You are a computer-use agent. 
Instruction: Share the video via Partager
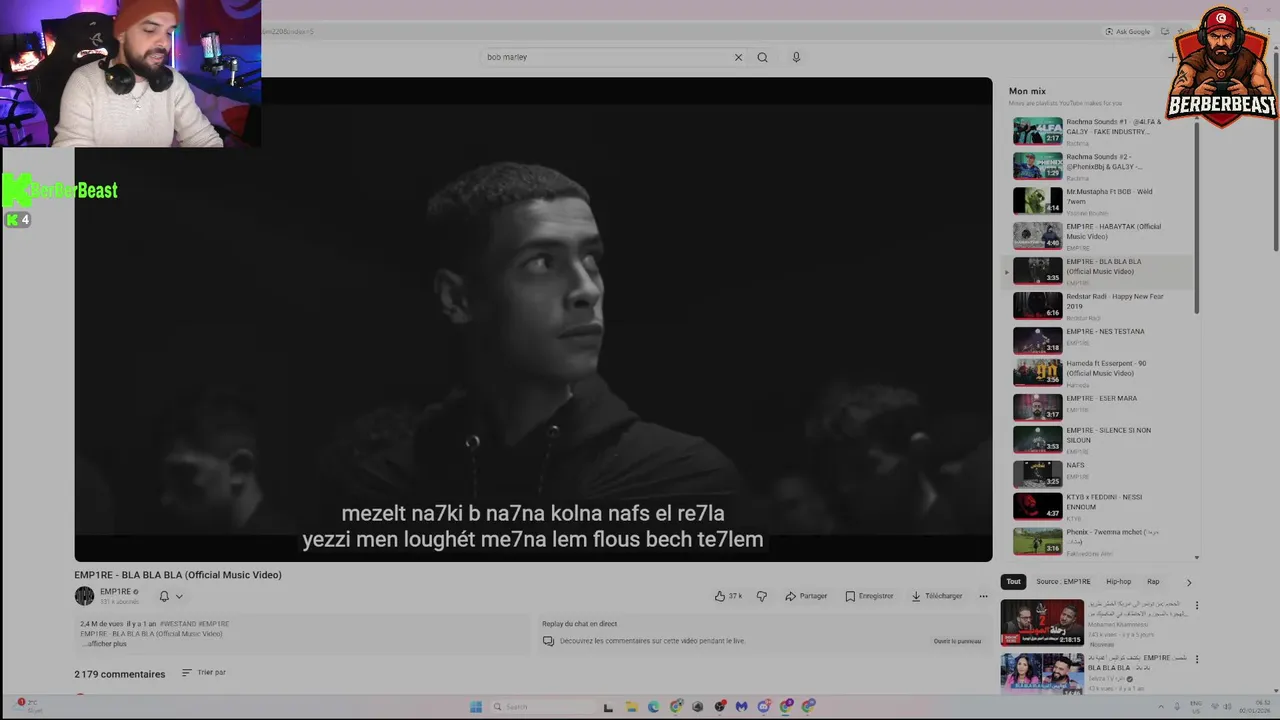(x=806, y=596)
